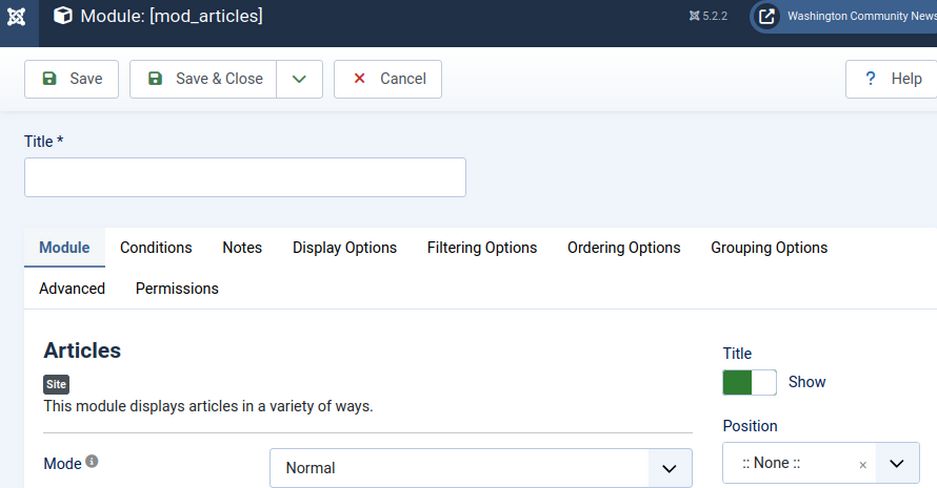The image size is (937, 488).
Task: Click the Joomla logo icon
Action: pos(17,16)
